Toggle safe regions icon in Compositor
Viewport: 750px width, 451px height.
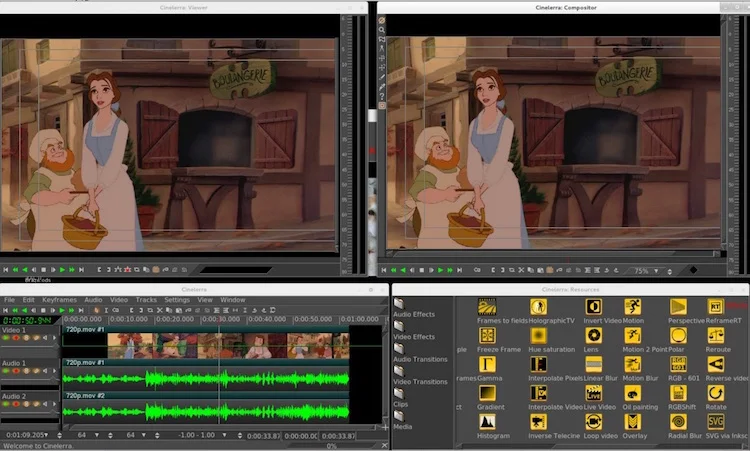(x=382, y=105)
